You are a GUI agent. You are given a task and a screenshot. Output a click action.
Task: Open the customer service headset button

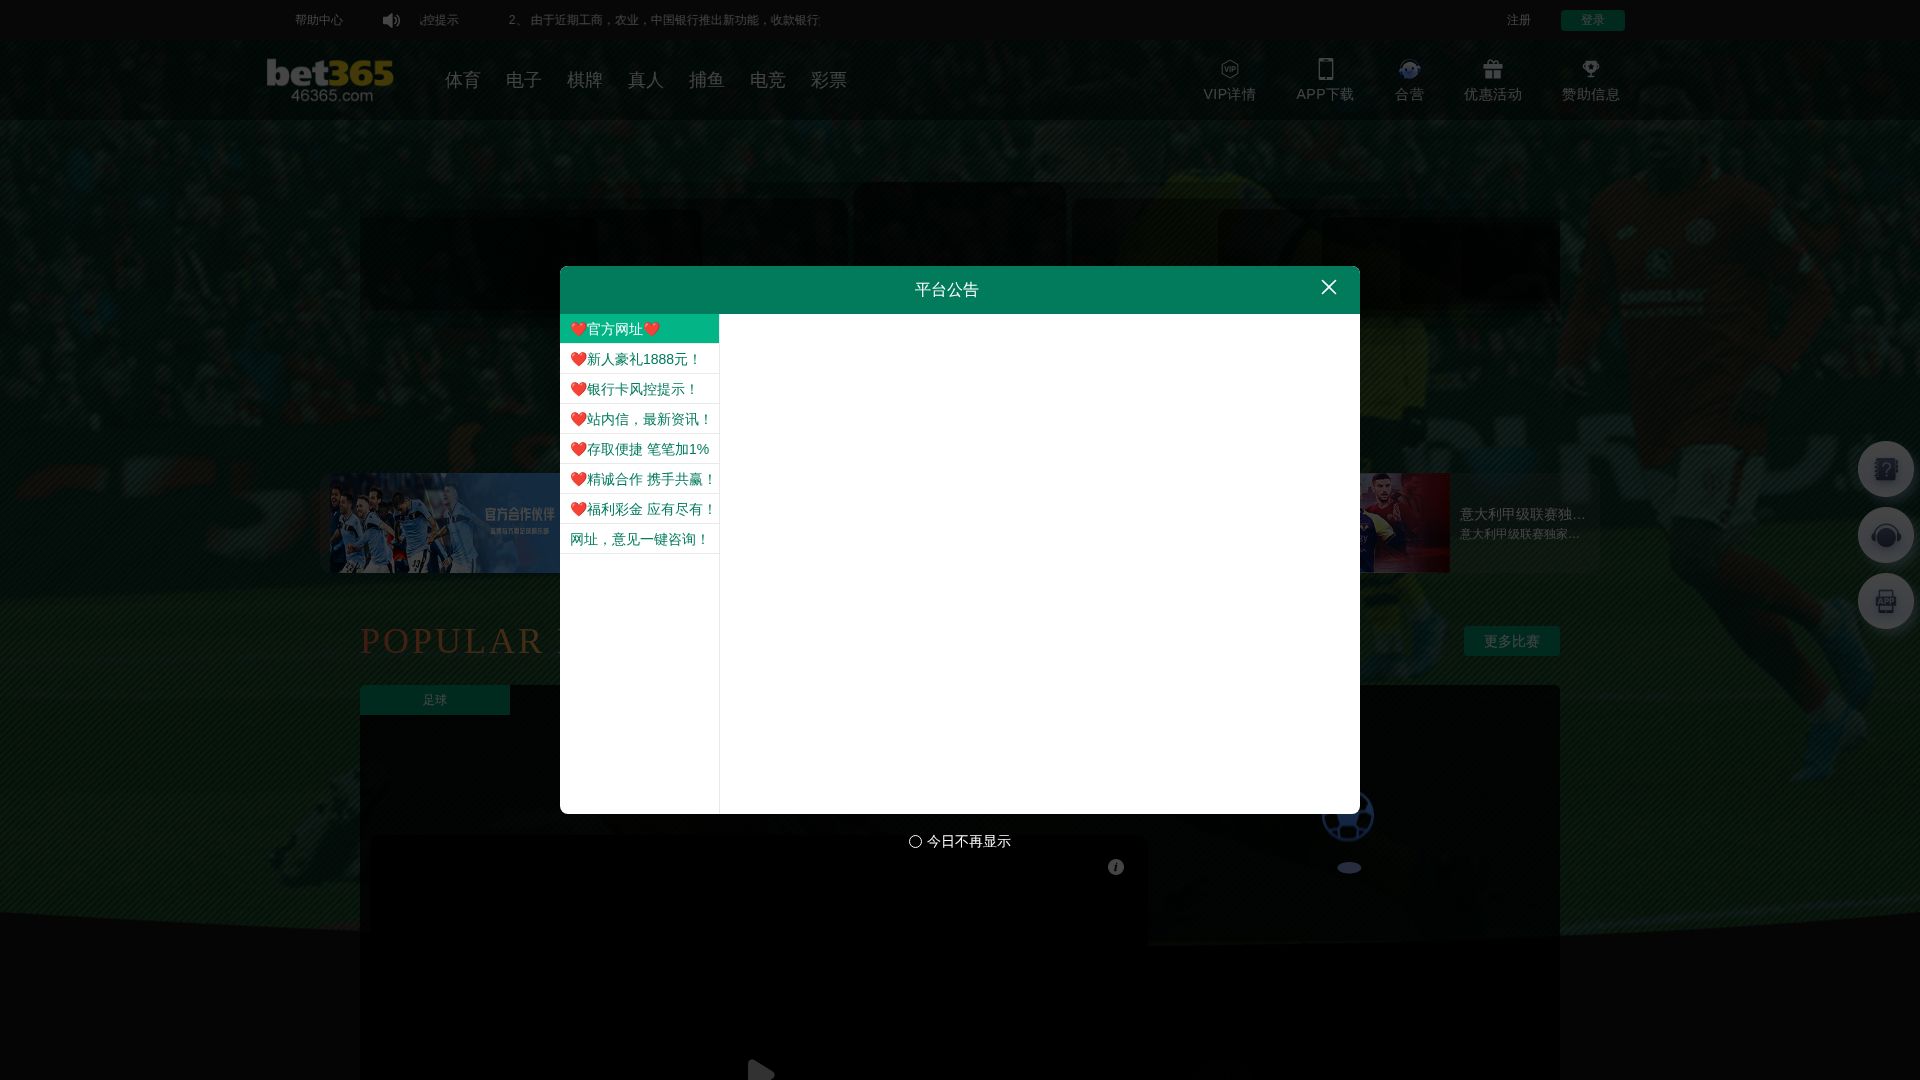1885,535
